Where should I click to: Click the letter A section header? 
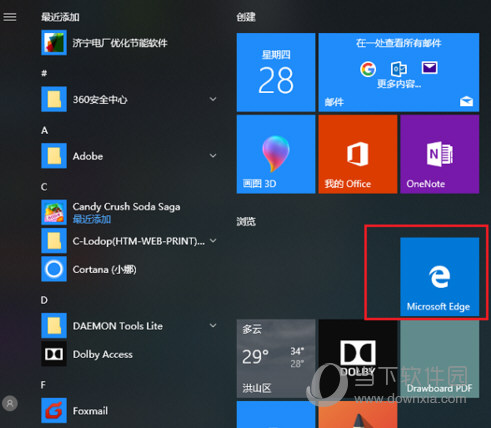click(44, 130)
